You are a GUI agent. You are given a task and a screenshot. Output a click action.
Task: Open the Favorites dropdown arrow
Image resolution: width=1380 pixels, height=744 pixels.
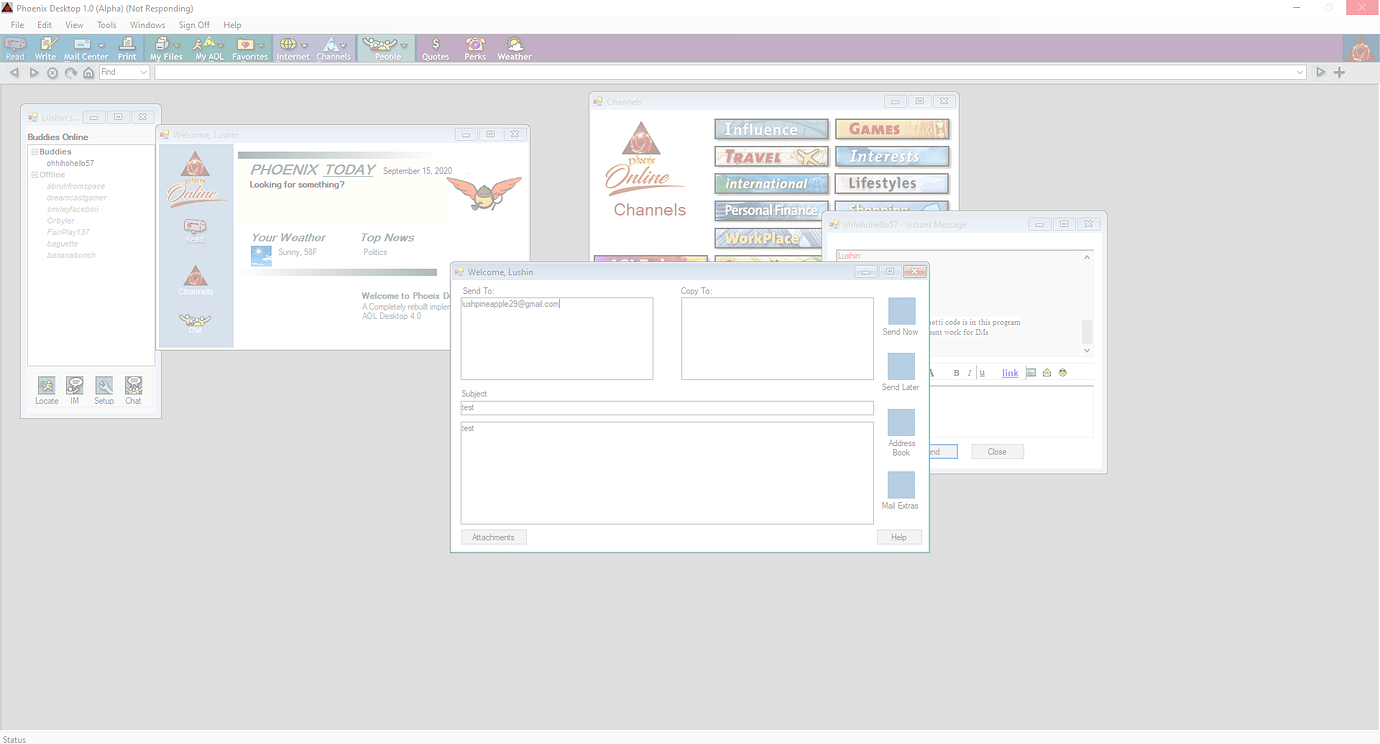(261, 44)
